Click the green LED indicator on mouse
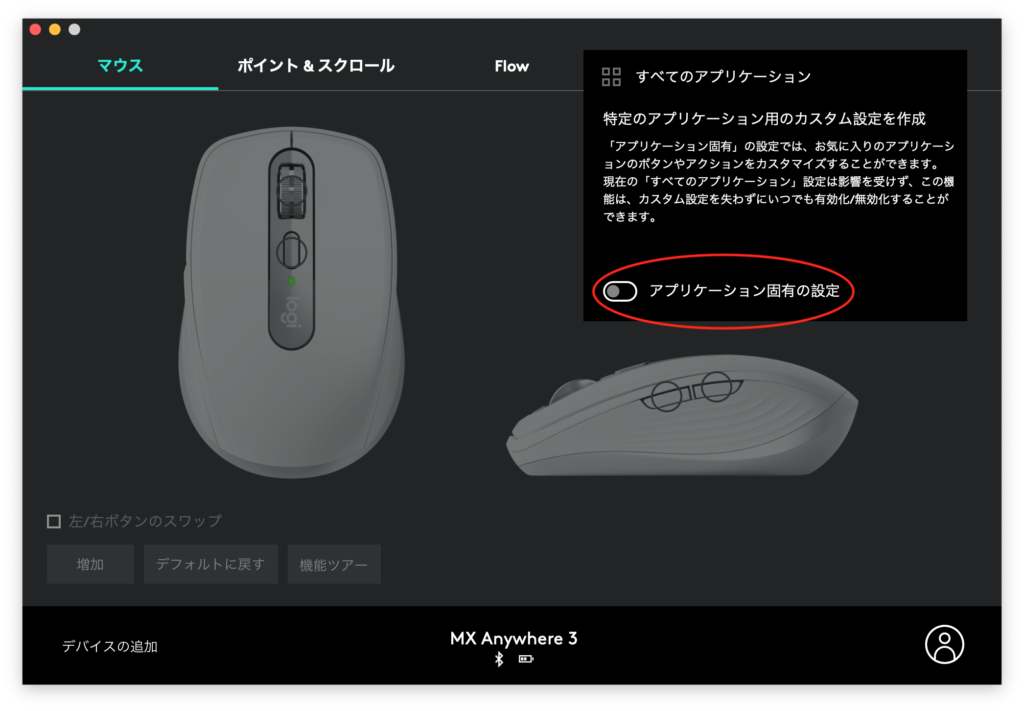Viewport: 1024px width, 711px height. [291, 281]
